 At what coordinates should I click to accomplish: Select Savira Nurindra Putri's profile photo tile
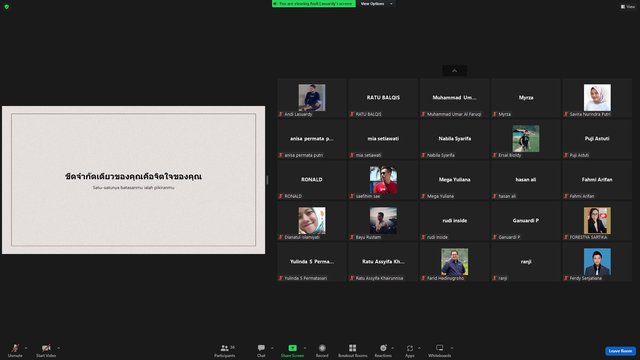coord(597,98)
